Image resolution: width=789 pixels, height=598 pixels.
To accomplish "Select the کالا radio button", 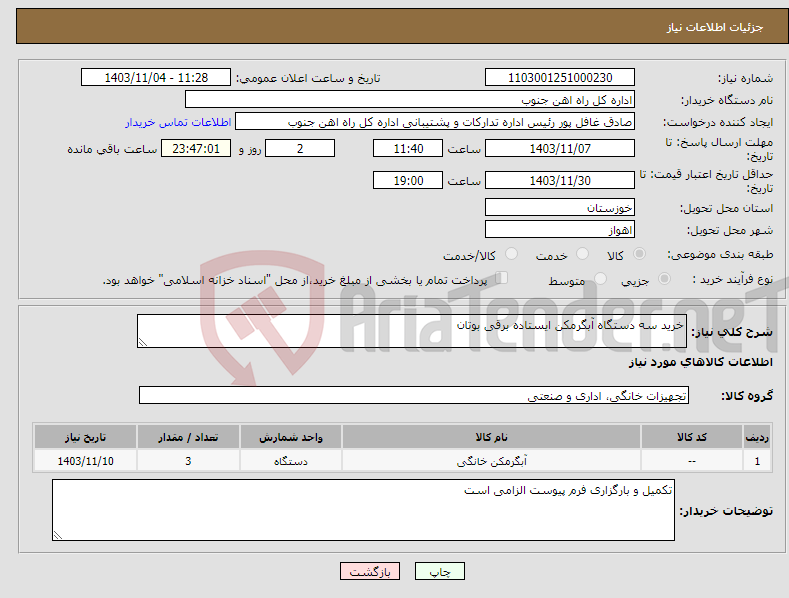I will [639, 254].
